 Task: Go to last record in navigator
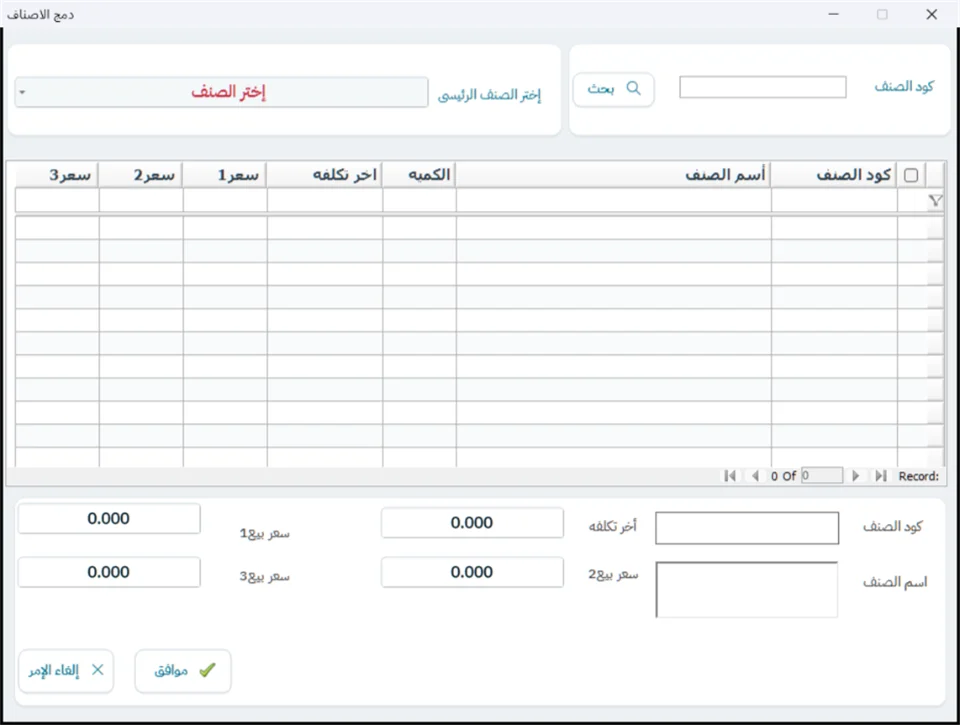tap(881, 476)
